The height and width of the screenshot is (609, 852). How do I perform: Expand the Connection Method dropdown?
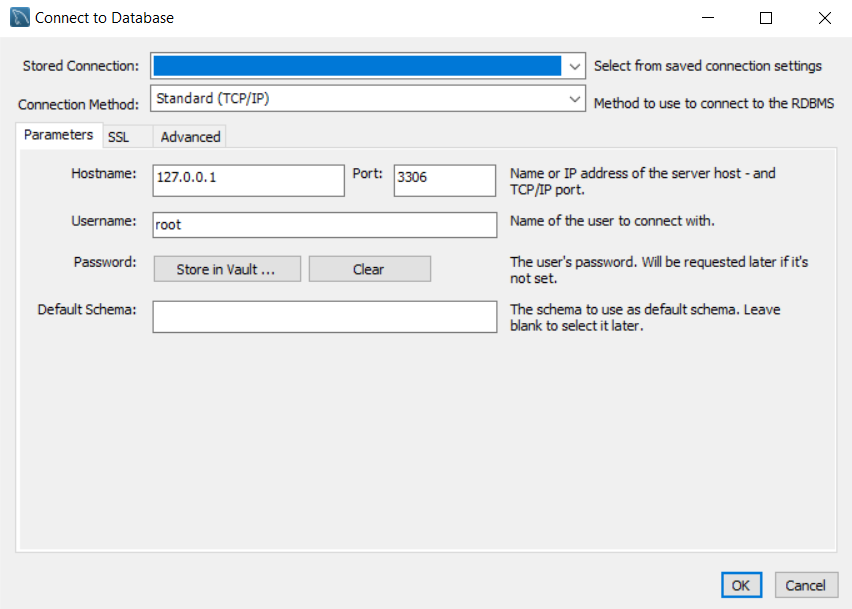[x=360, y=99]
